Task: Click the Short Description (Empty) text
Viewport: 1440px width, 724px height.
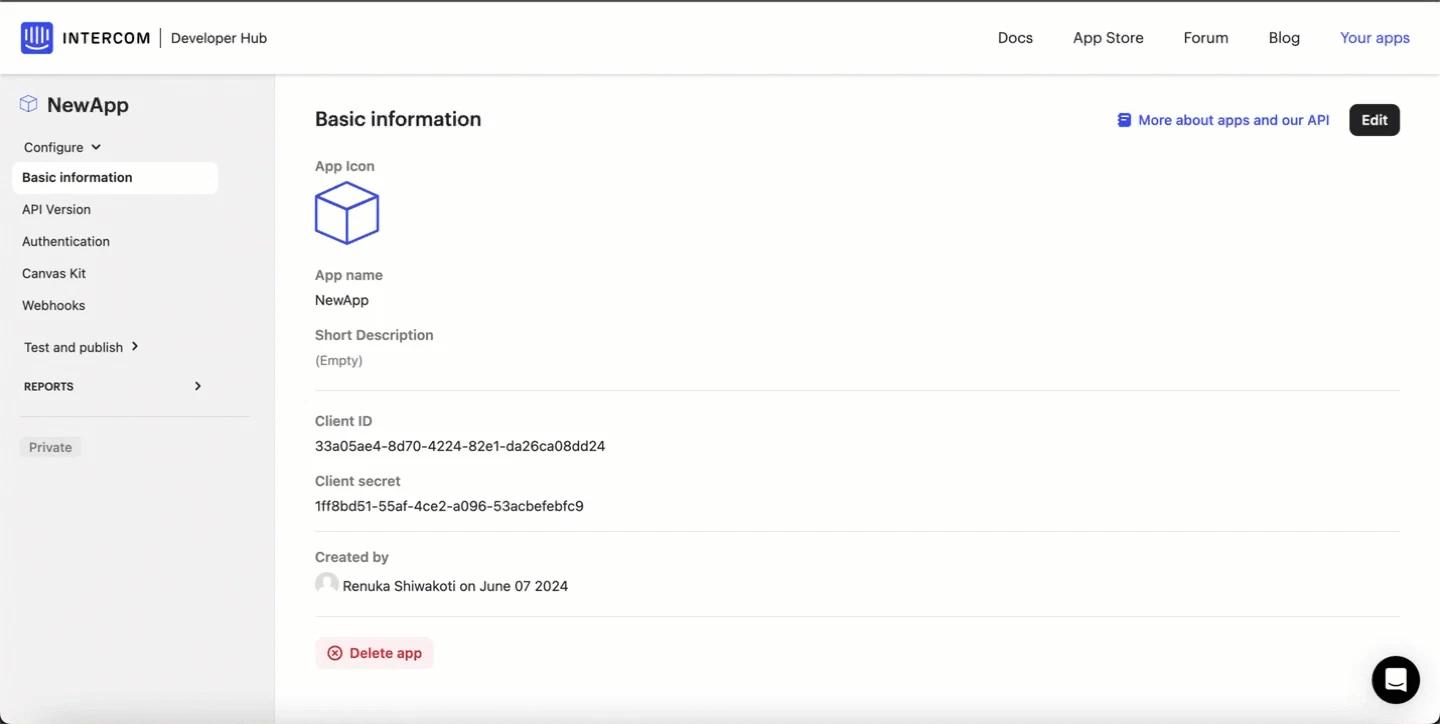Action: coord(339,360)
